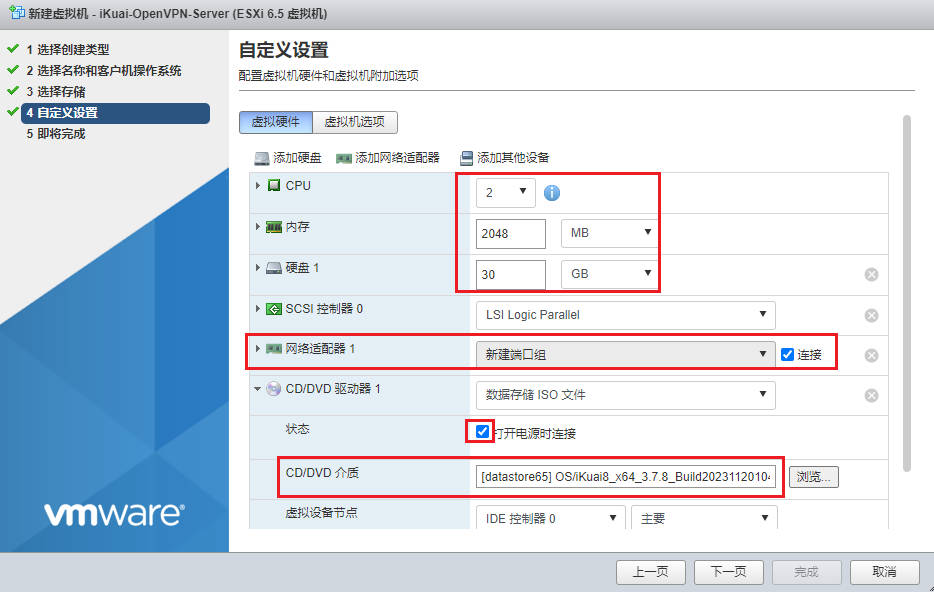
Task: Expand the 网络适配器 1 row
Action: pyautogui.click(x=258, y=348)
